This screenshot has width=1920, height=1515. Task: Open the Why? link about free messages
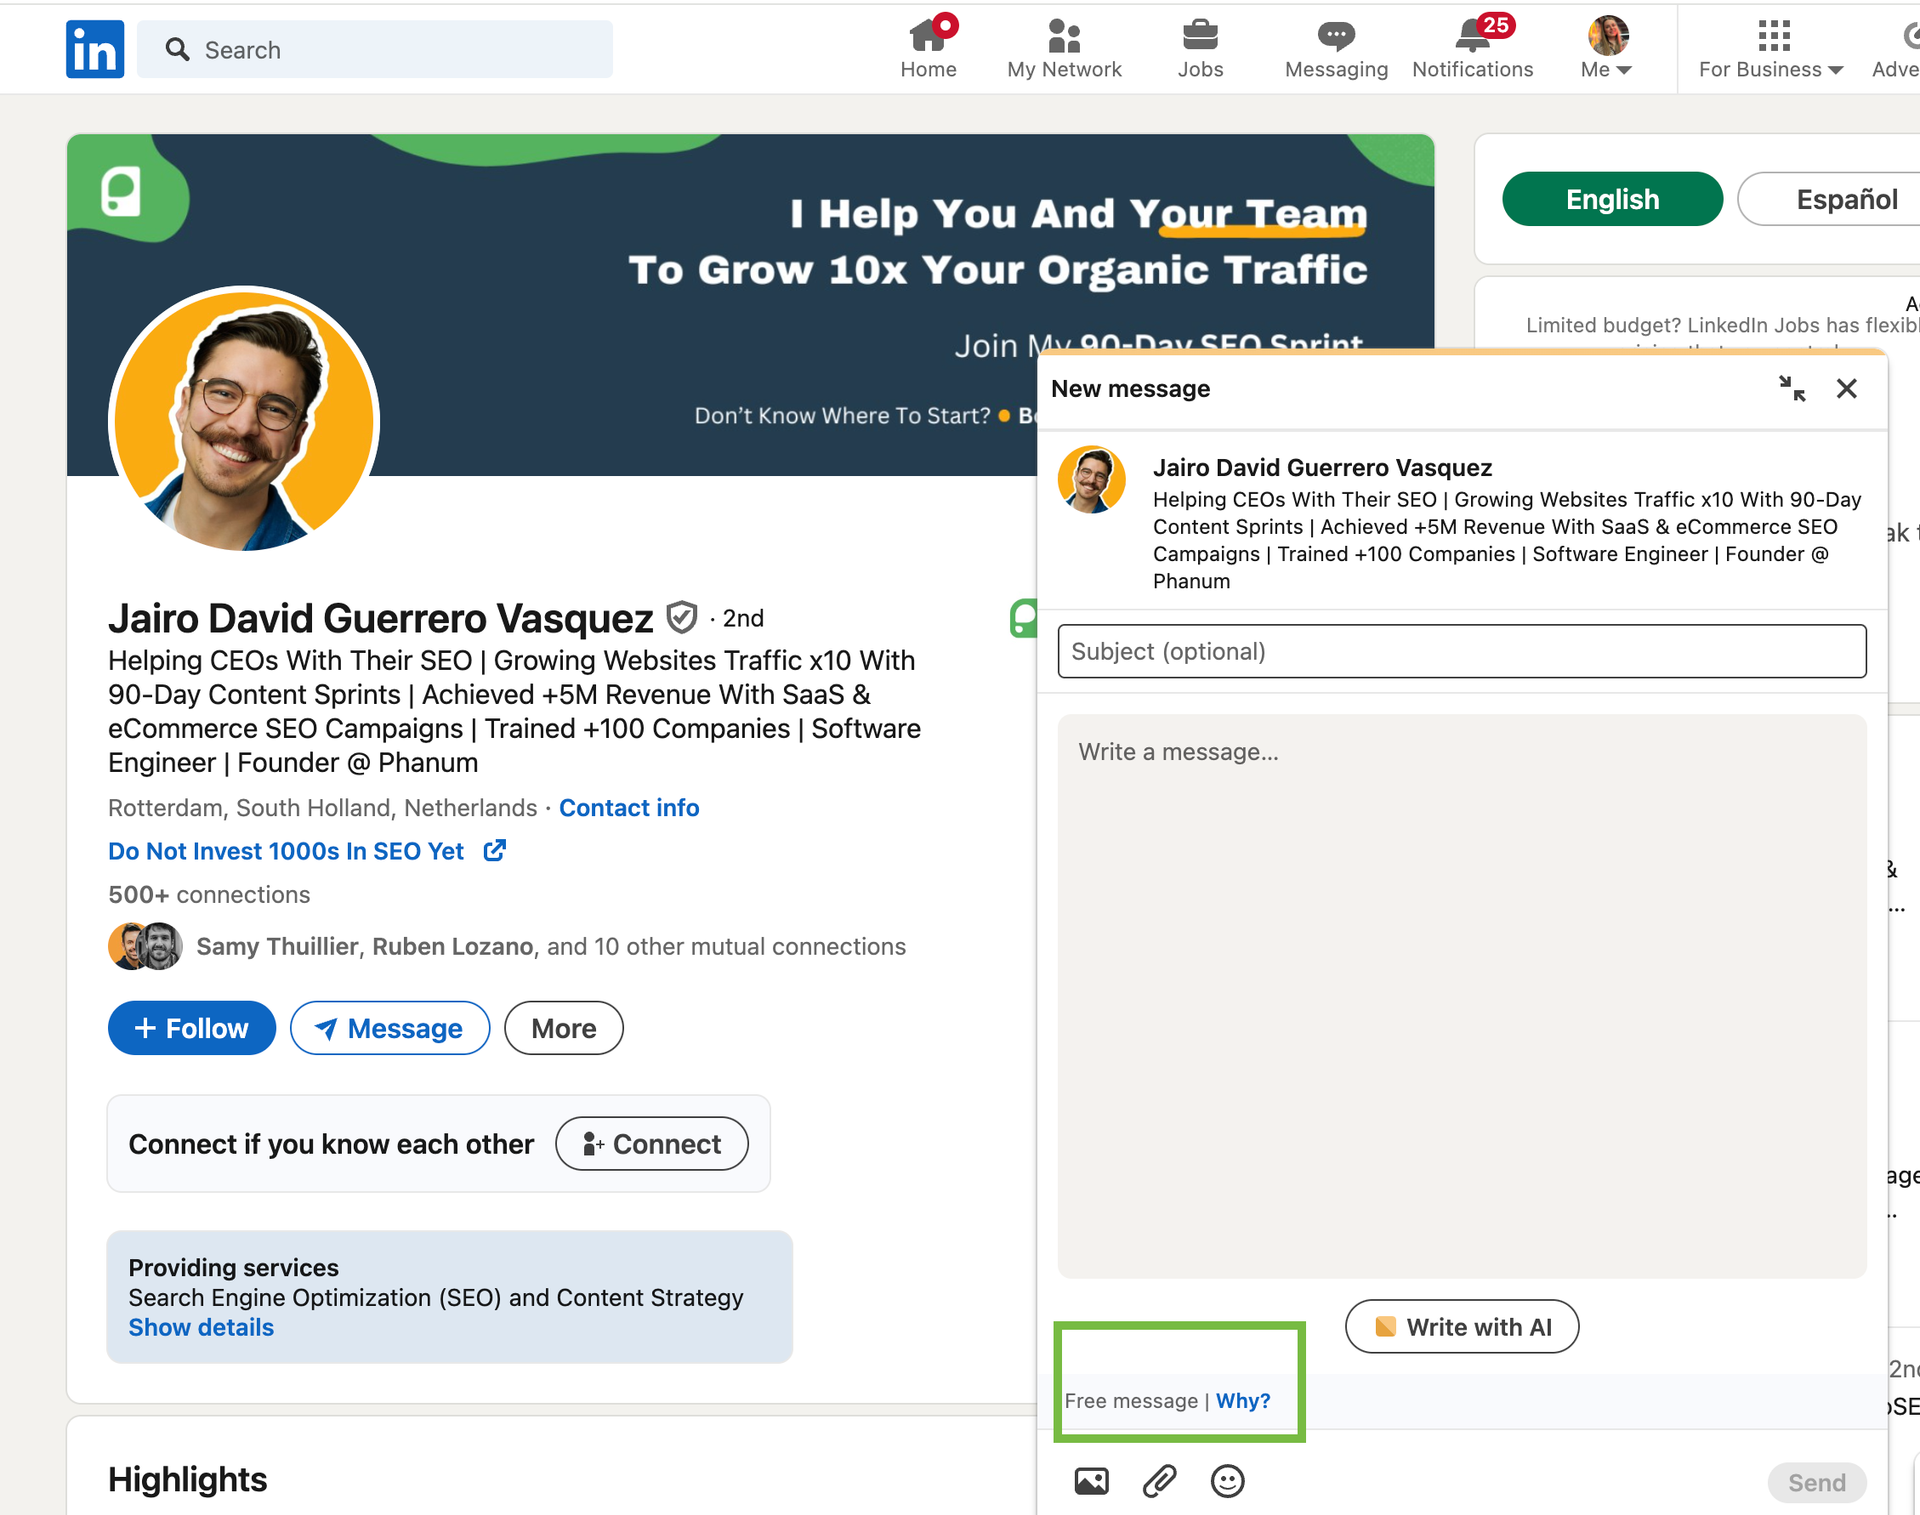(x=1242, y=1400)
